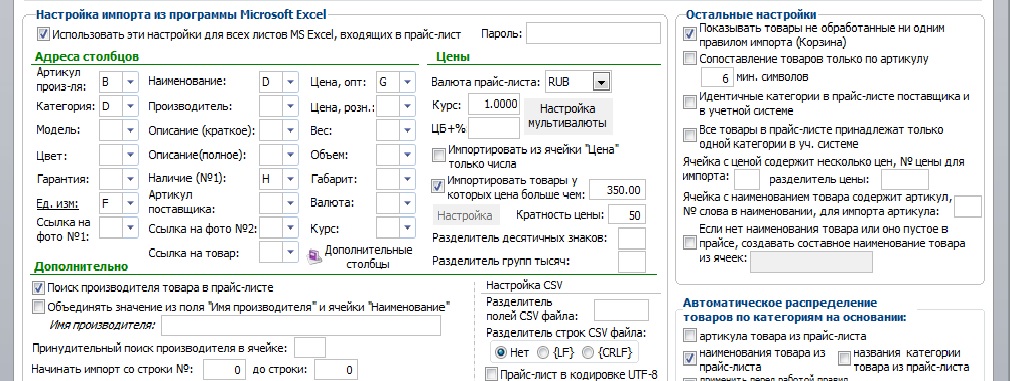Enable distribution by product article

pos(690,336)
